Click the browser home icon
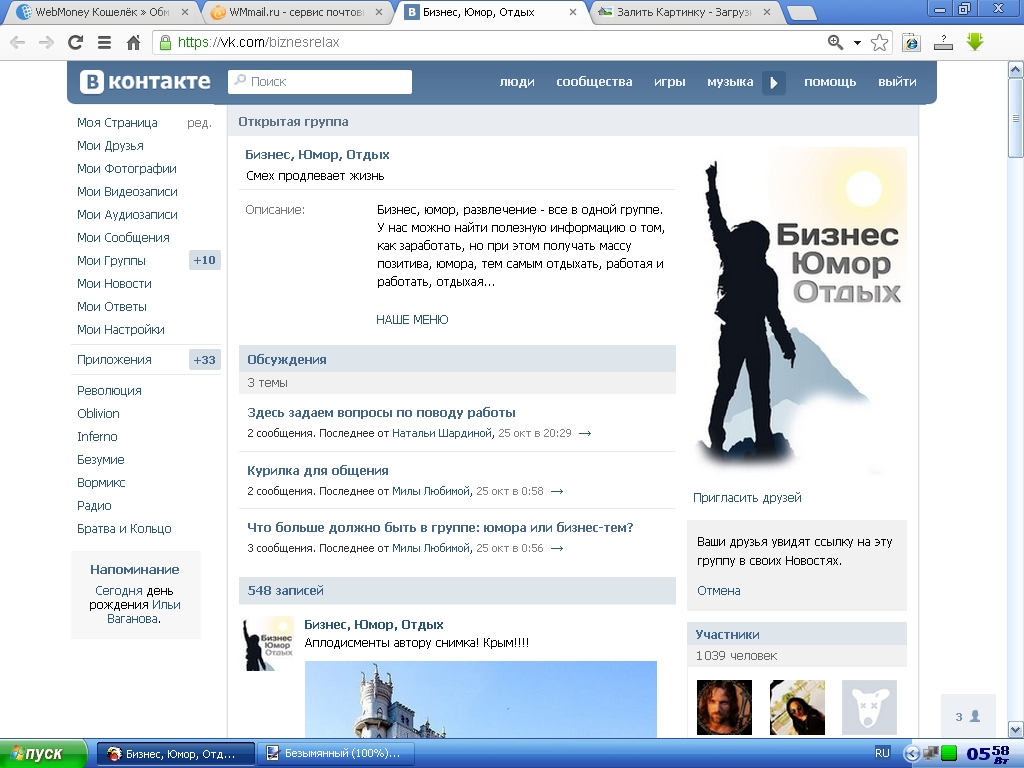 [x=133, y=43]
